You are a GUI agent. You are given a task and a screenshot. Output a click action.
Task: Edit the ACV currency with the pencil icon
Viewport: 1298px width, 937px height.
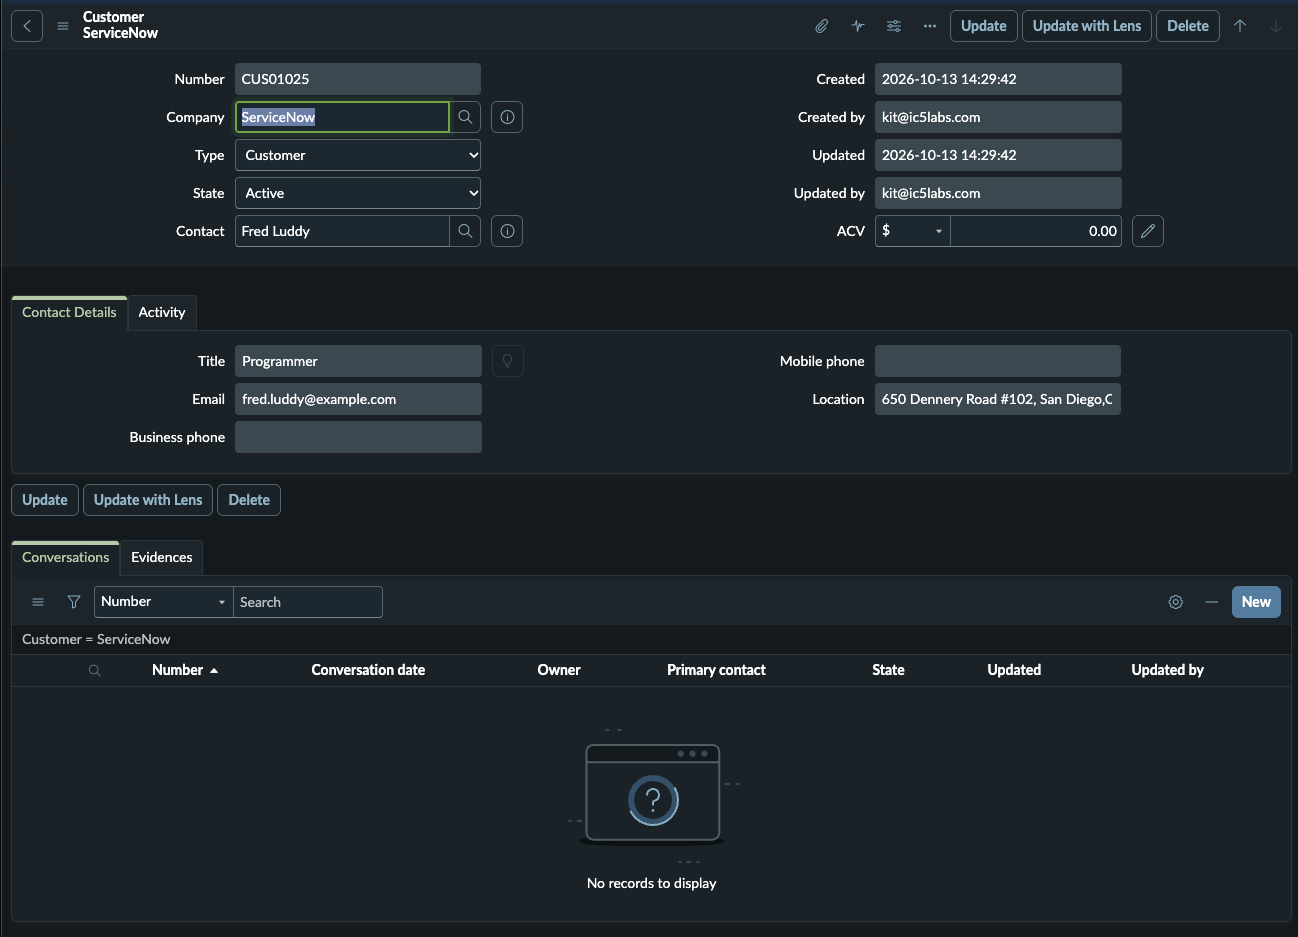[1148, 231]
